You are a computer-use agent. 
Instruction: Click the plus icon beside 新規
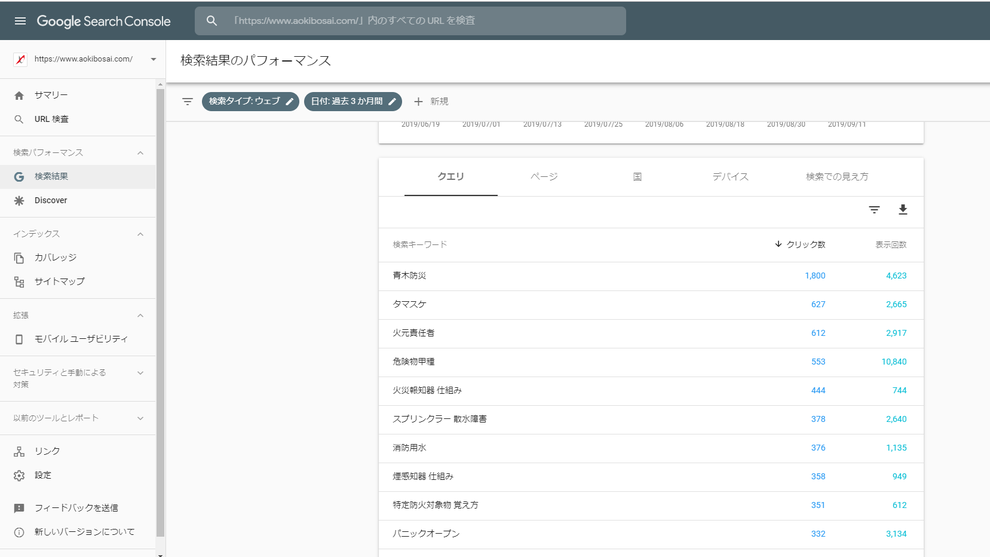[x=418, y=102]
